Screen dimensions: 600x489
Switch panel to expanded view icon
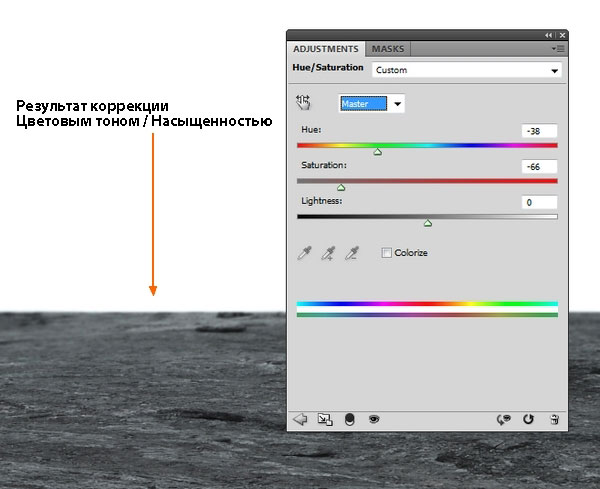pyautogui.click(x=325, y=419)
